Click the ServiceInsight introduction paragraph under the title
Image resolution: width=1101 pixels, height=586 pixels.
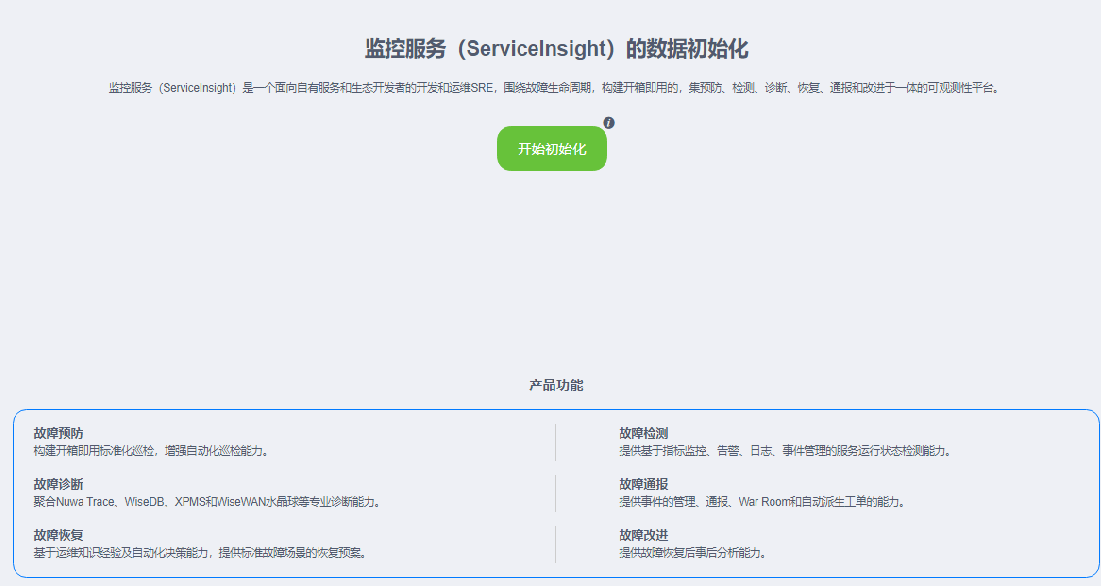[x=553, y=88]
